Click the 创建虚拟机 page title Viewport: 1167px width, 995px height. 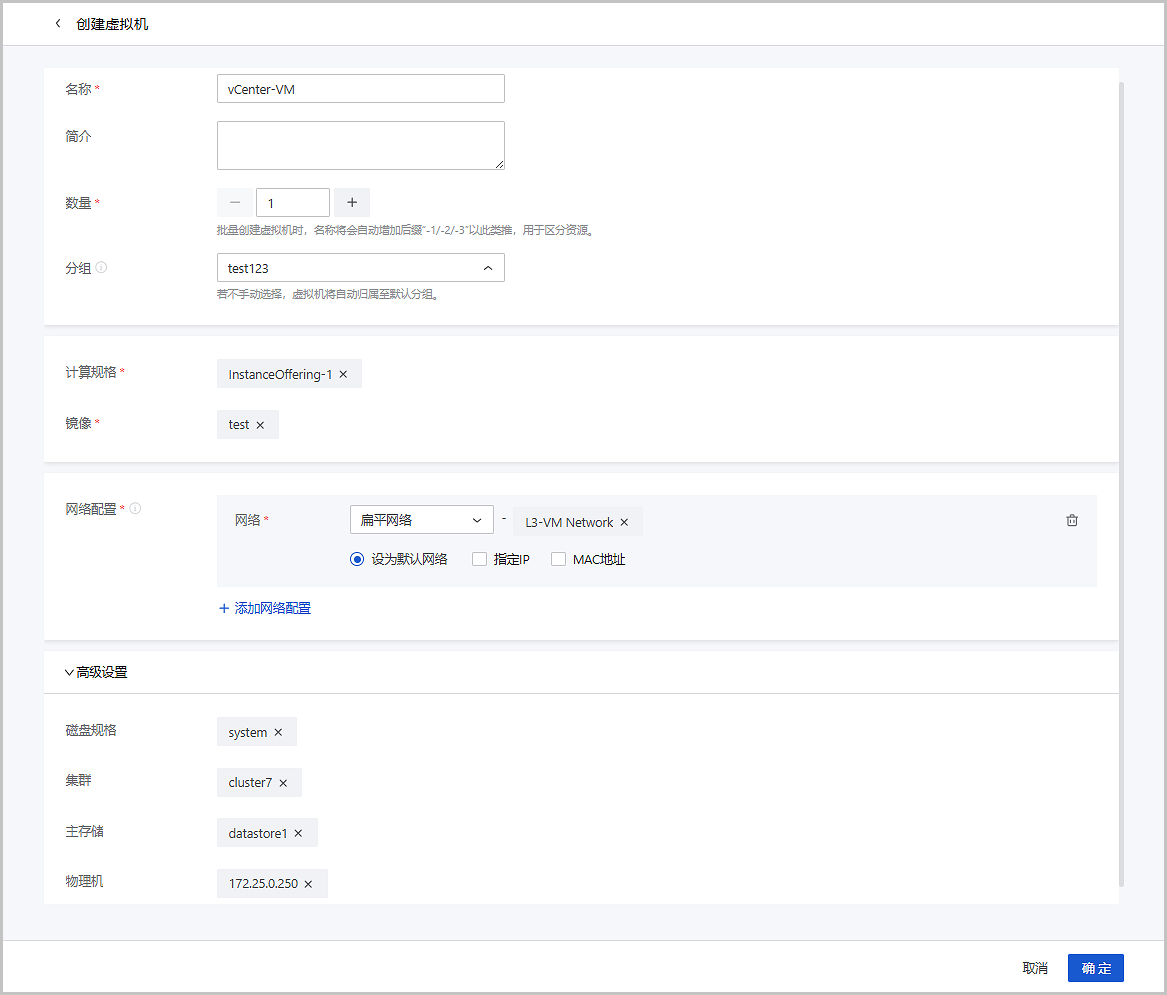[x=112, y=24]
